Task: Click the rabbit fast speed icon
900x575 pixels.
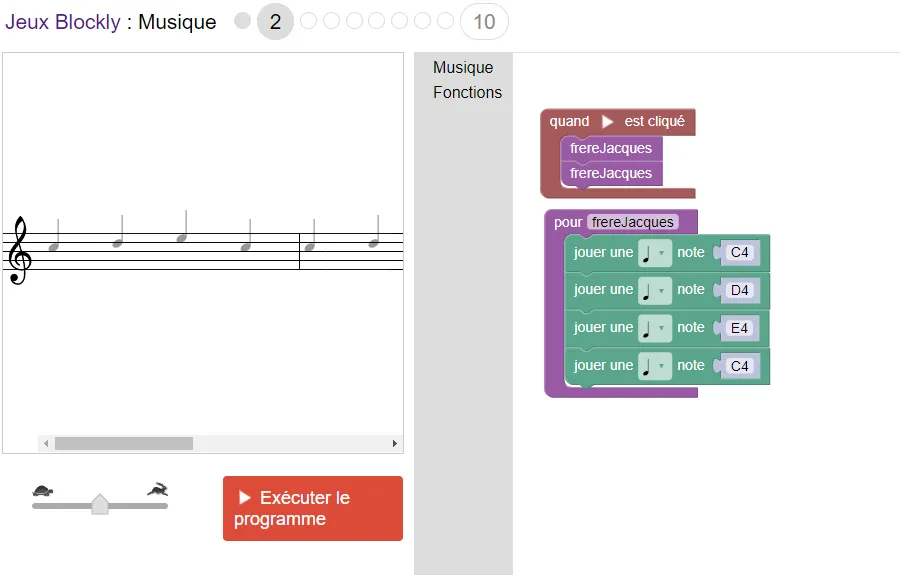Action: tap(158, 489)
